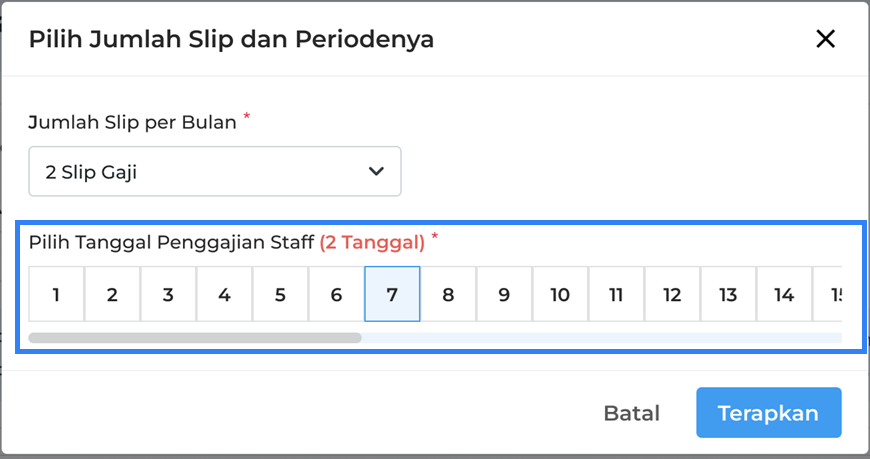Click the dropdown chevron beside 2 Slip Gaji
The image size is (870, 459).
[376, 172]
